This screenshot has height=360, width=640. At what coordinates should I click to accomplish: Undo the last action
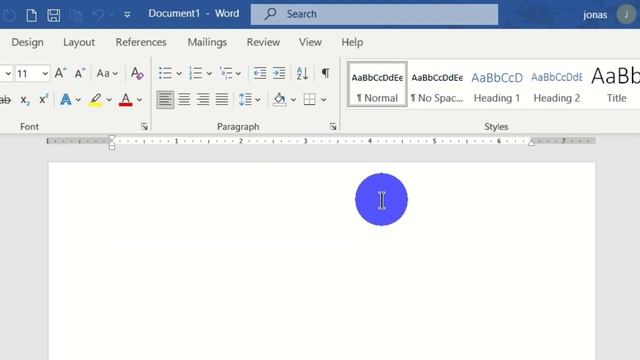click(98, 15)
